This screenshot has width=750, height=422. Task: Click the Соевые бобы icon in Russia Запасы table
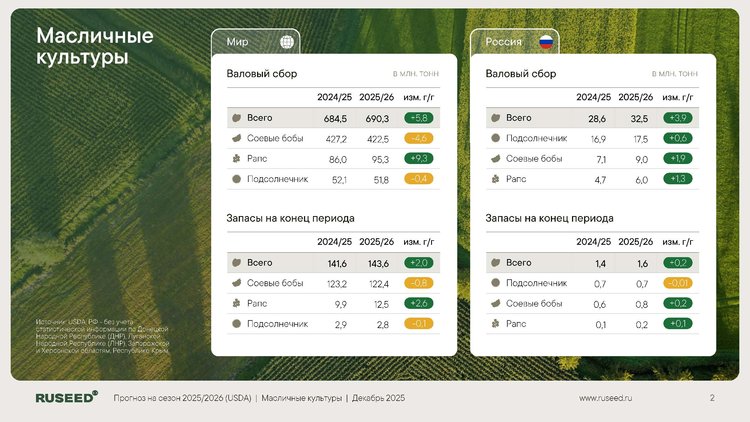point(494,303)
